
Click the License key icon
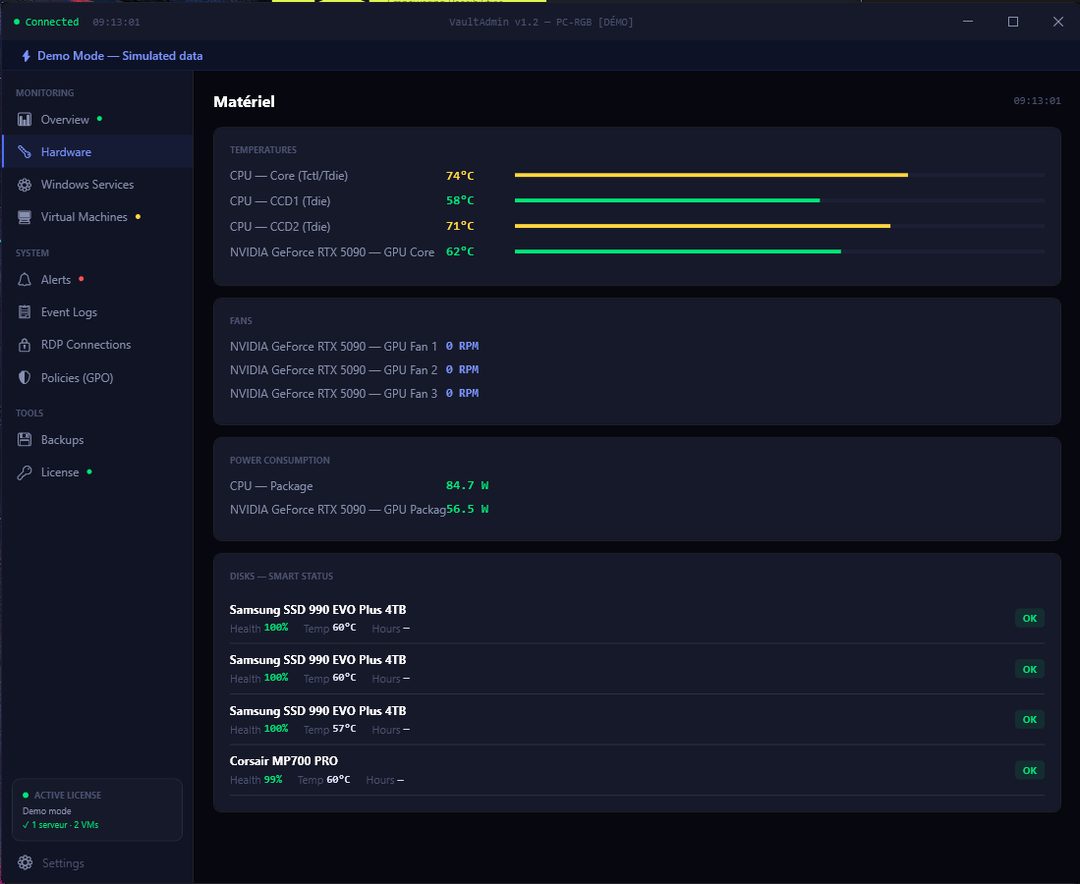(x=25, y=473)
